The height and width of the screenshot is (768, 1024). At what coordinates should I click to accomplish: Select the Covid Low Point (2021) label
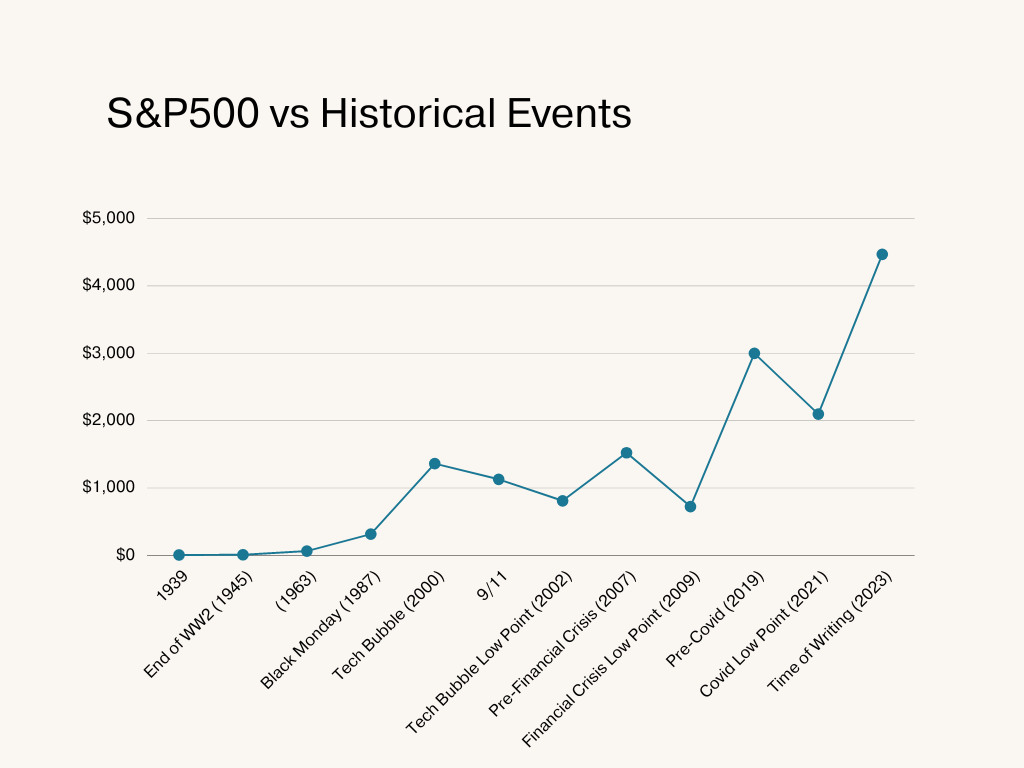[764, 633]
